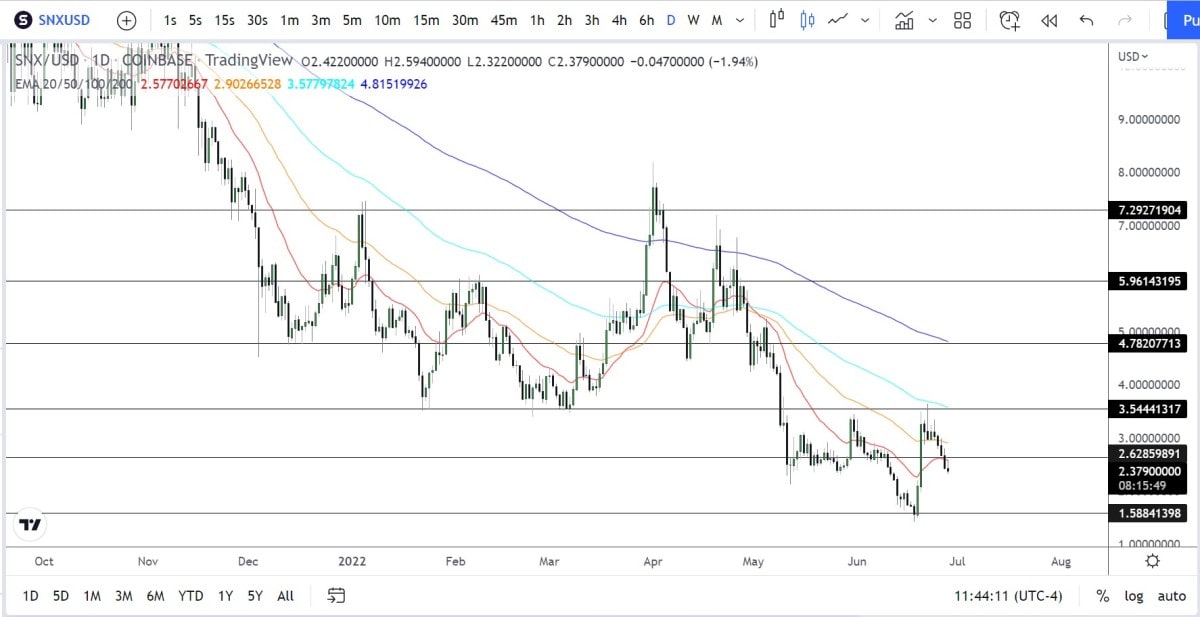The height and width of the screenshot is (617, 1200).
Task: Open the Indicators icon
Action: (x=905, y=19)
